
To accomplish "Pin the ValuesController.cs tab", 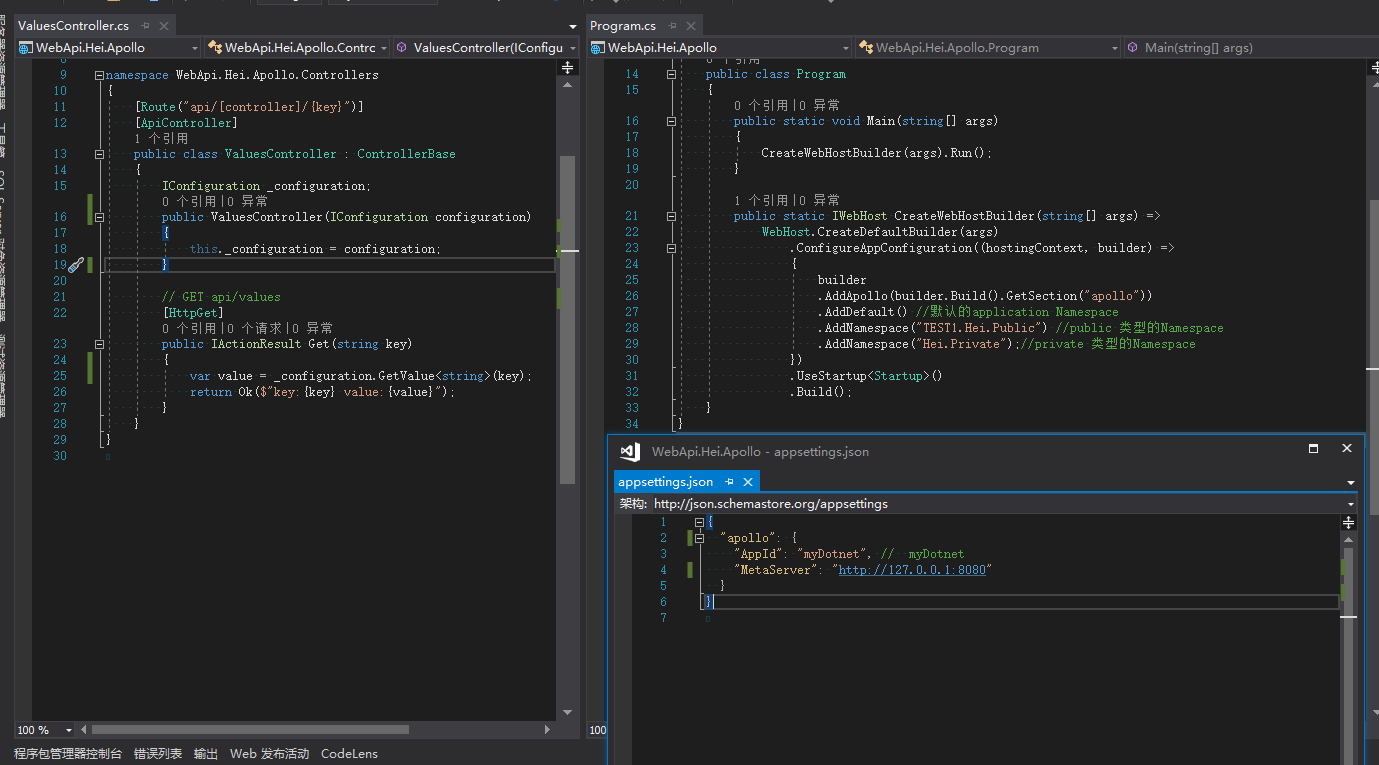I will 147,25.
